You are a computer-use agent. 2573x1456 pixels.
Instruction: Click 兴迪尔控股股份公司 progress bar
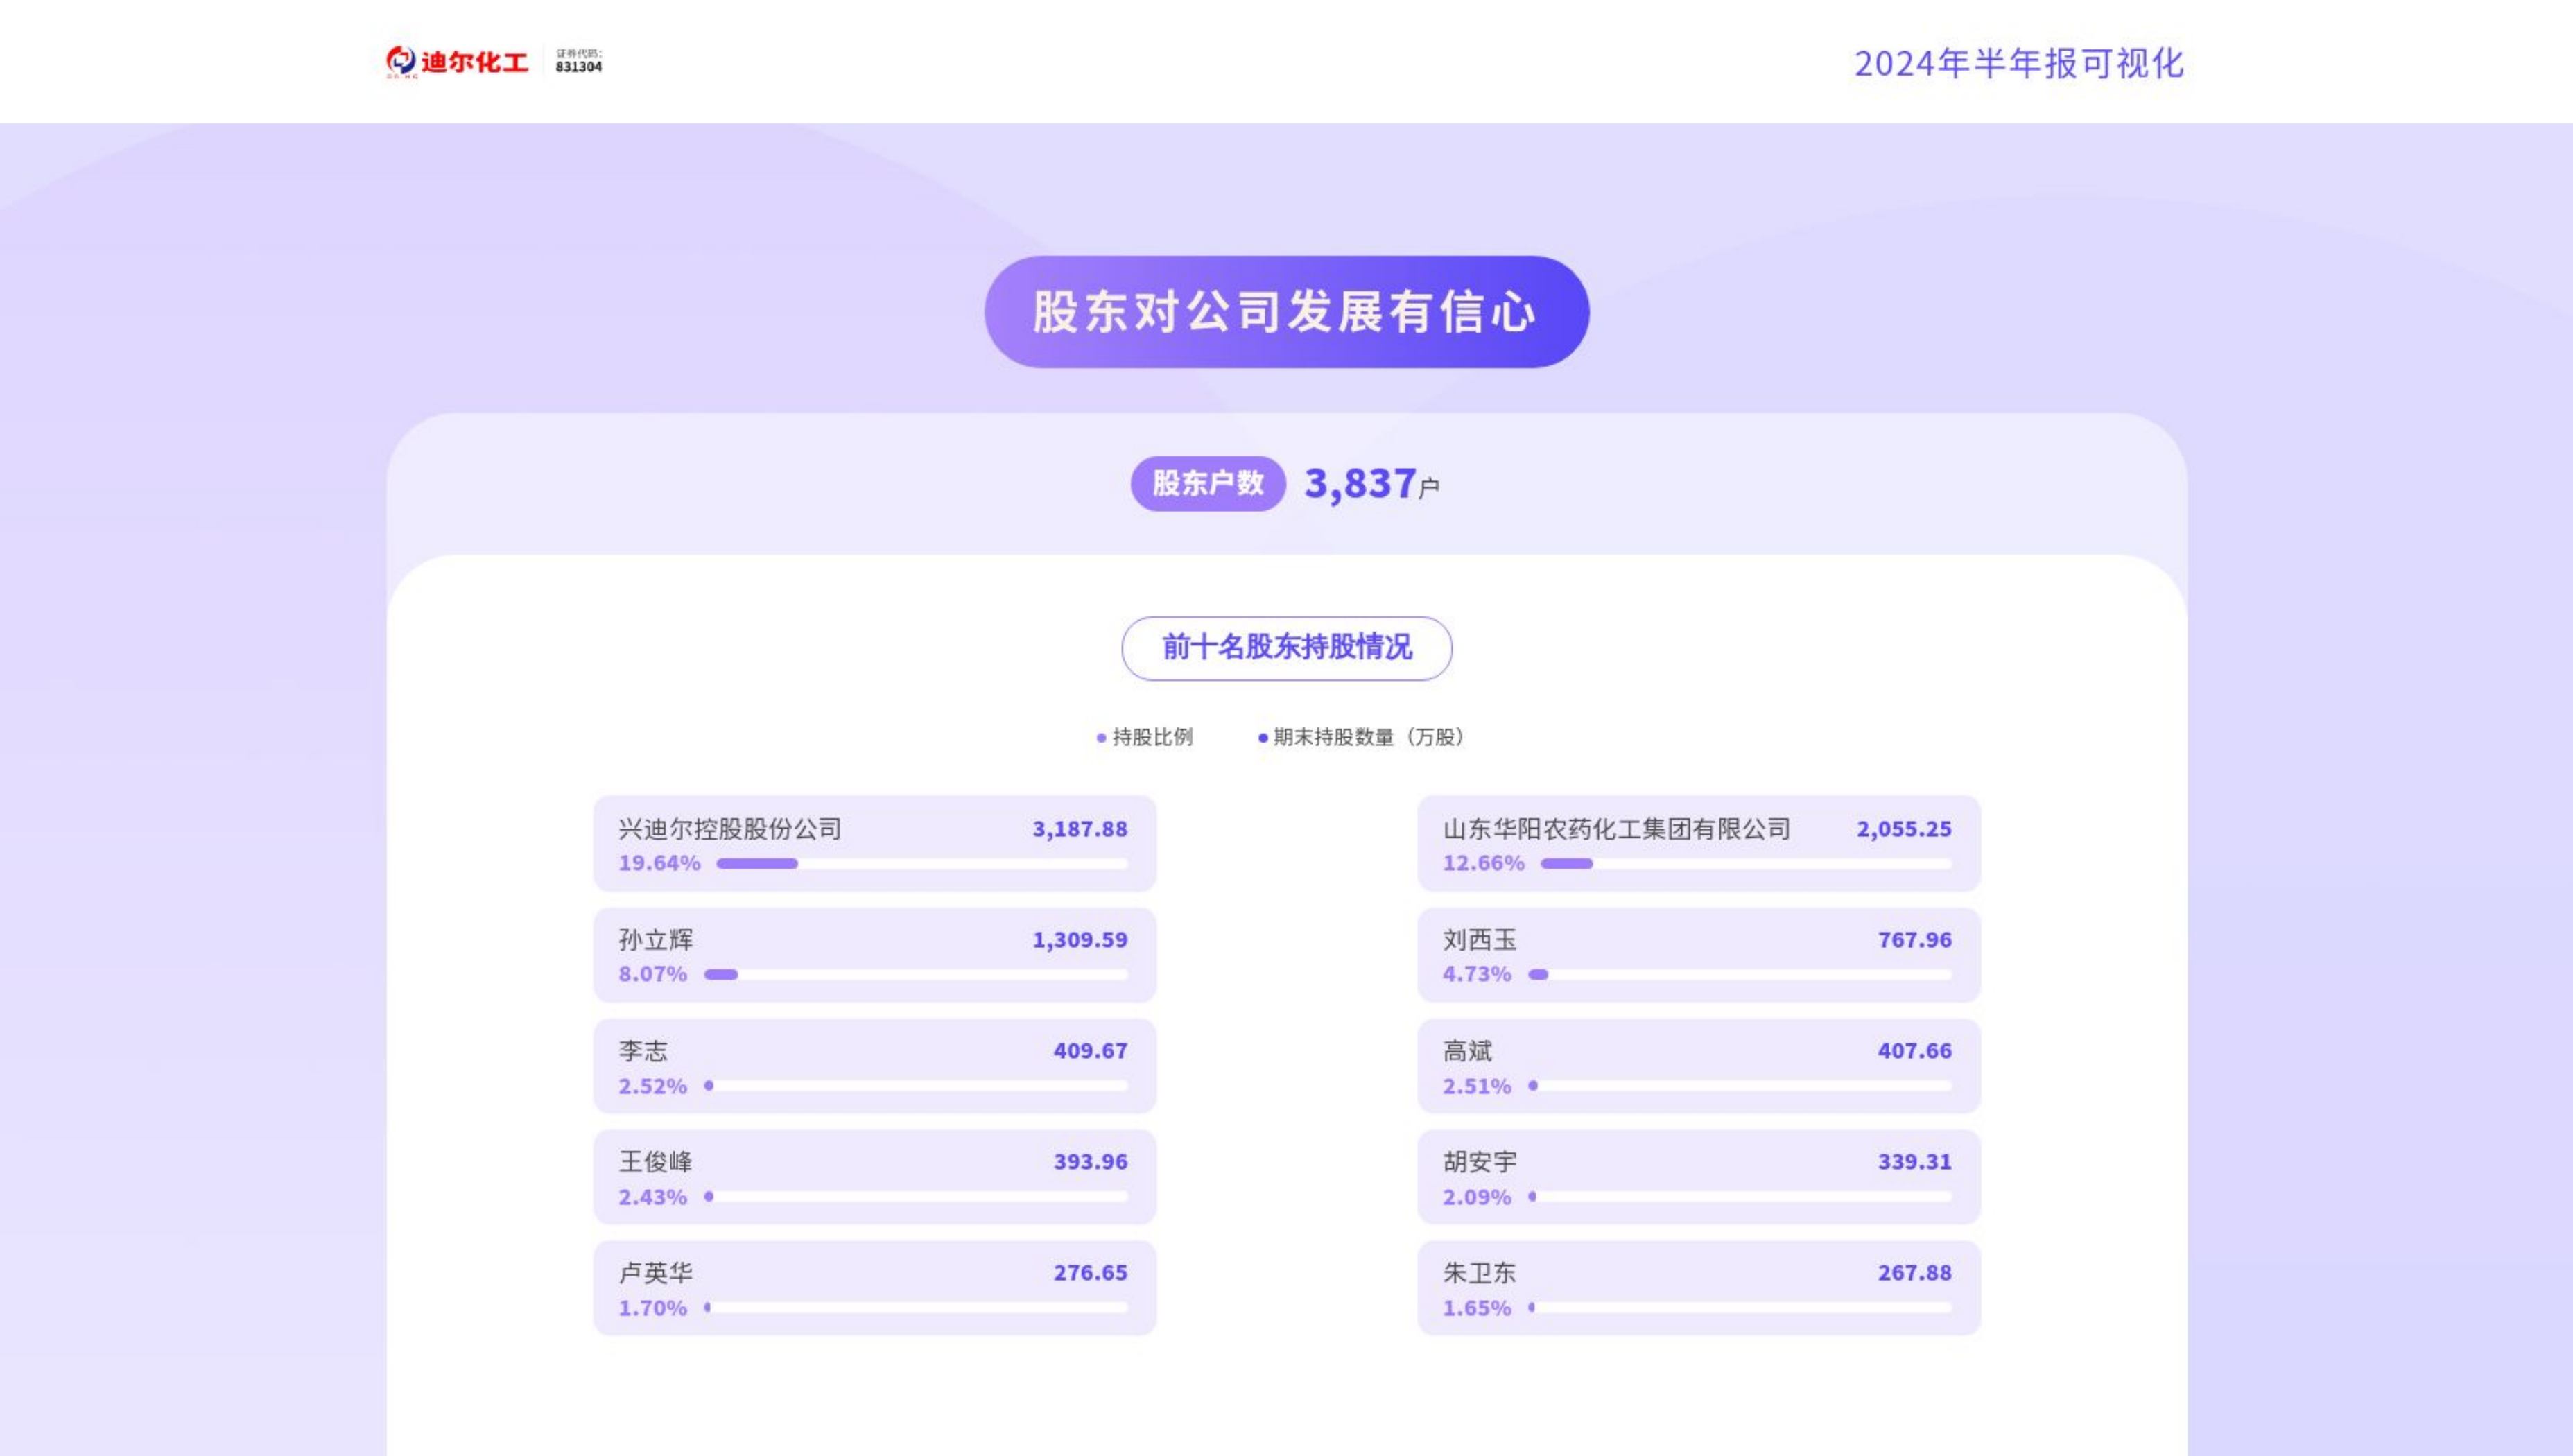coord(758,863)
